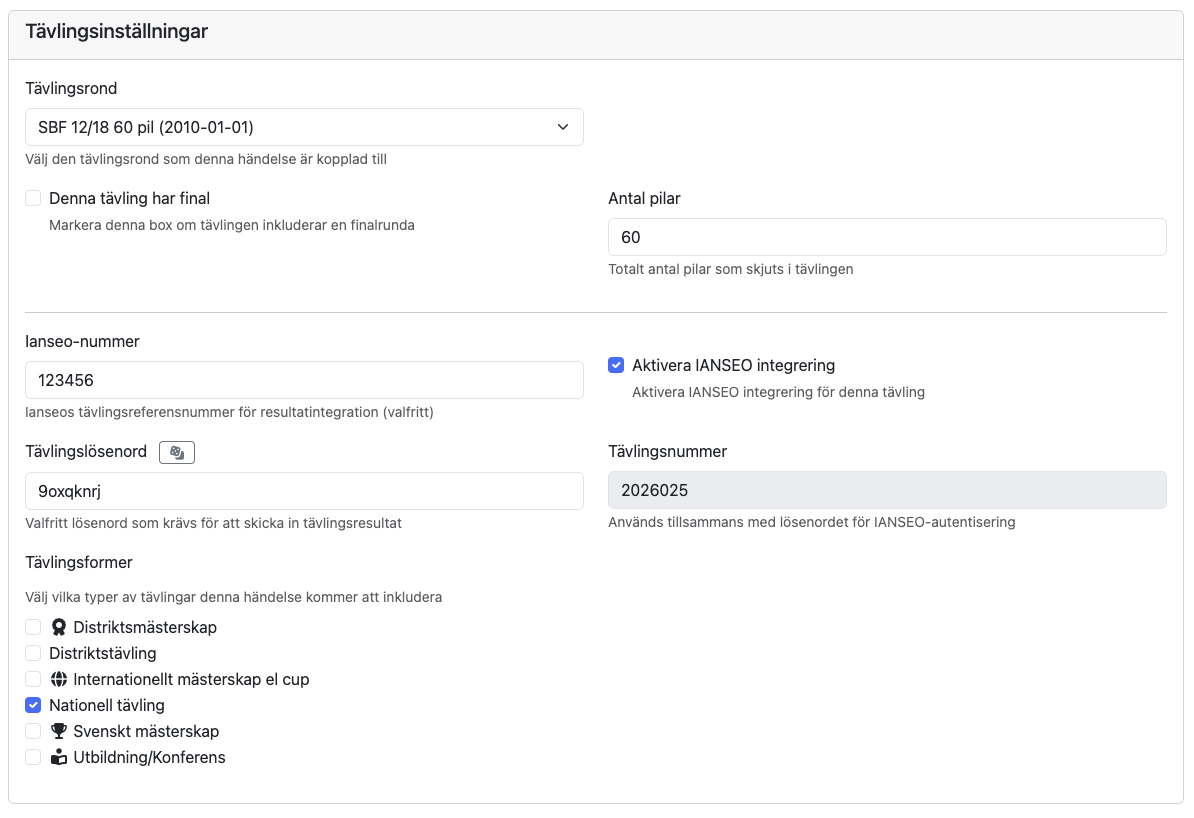This screenshot has width=1194, height=818.
Task: Click the chevron arrow in Tävlingsrond select
Action: pyautogui.click(x=562, y=128)
